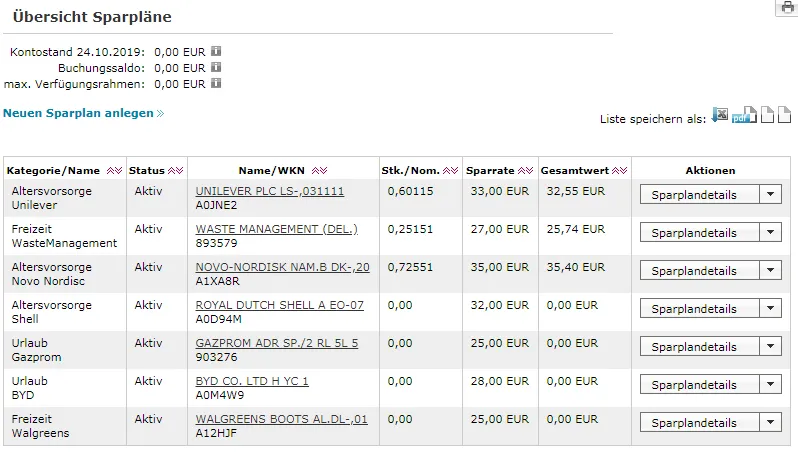The width and height of the screenshot is (798, 453).
Task: Click Sparplandetails button for Gazprom
Action: tap(699, 347)
